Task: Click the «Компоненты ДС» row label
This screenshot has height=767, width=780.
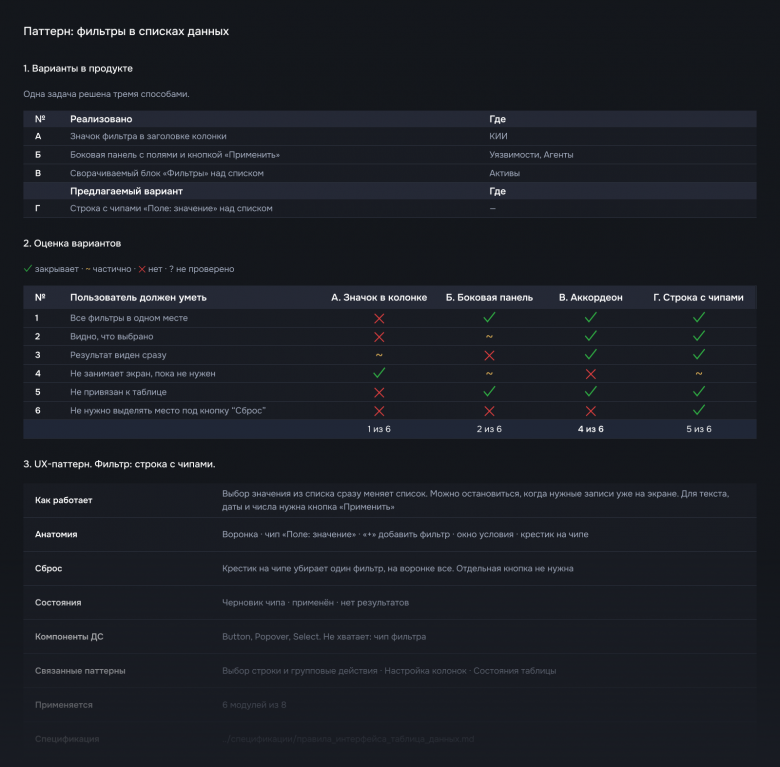Action: pyautogui.click(x=69, y=637)
